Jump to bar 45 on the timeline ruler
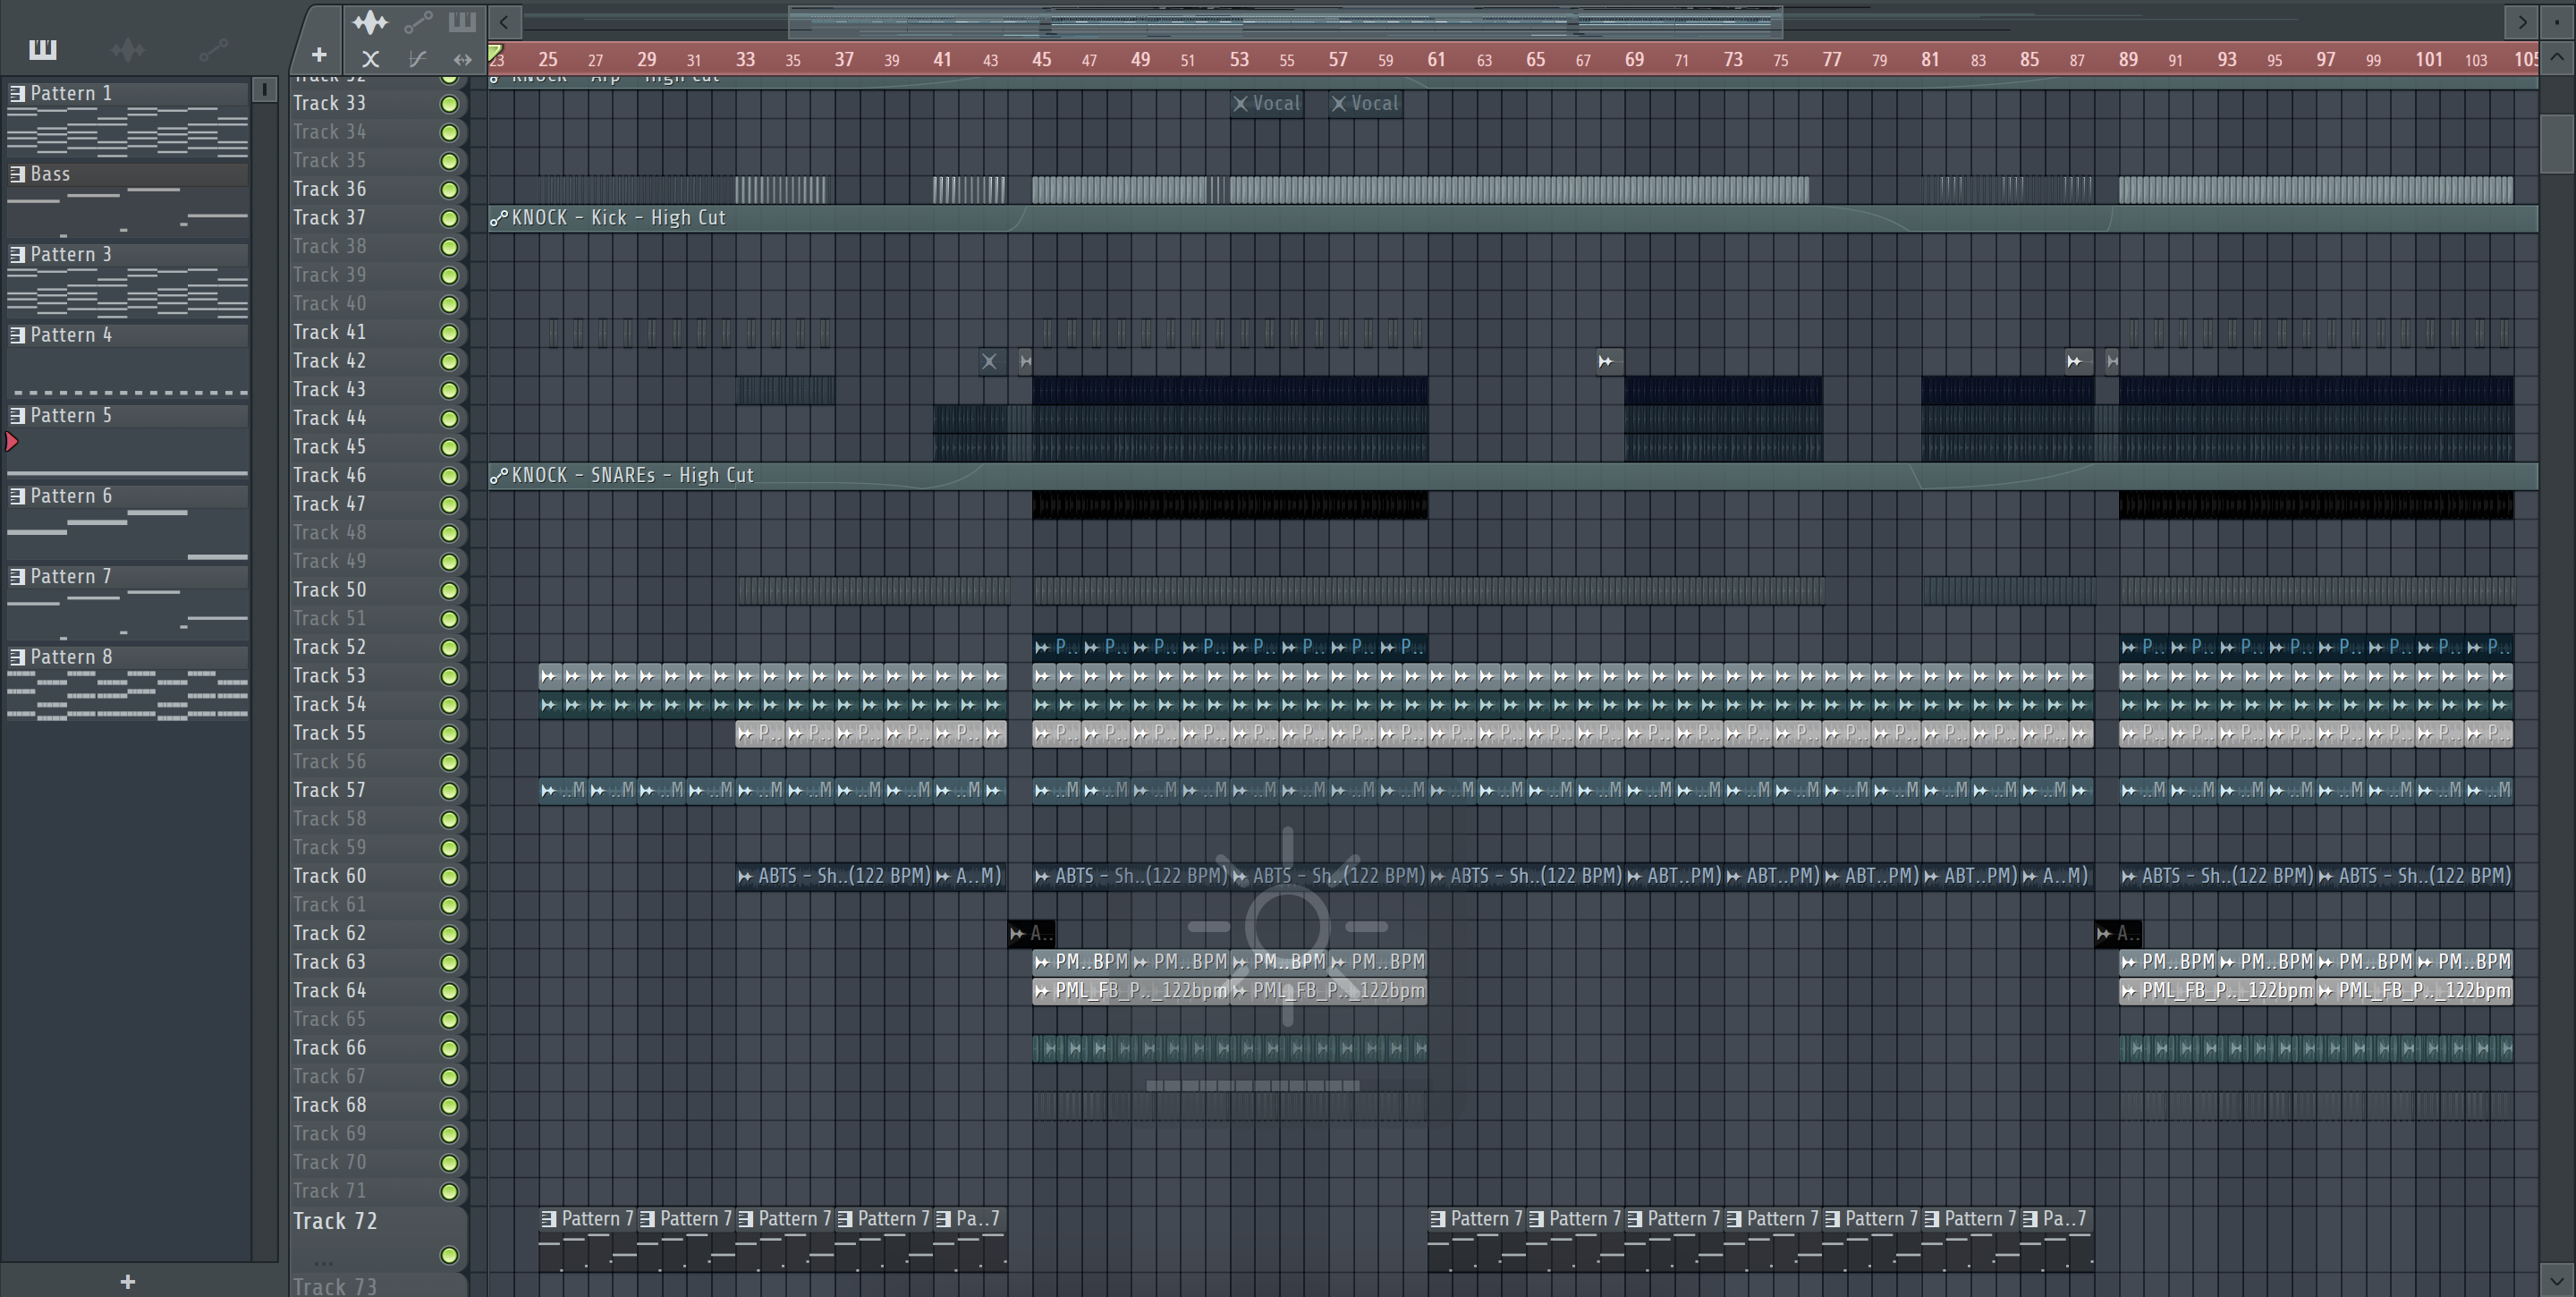Viewport: 2576px width, 1297px height. coord(1041,59)
